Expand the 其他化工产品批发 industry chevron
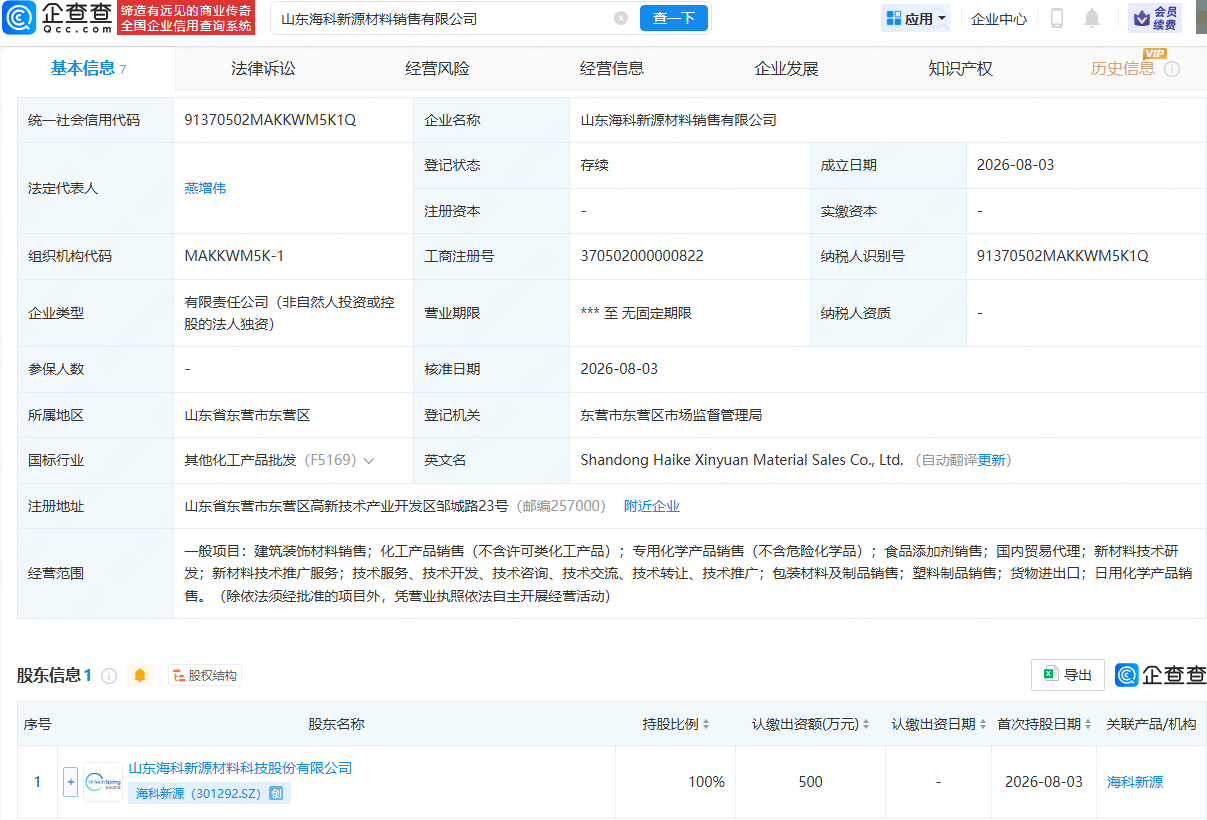 tap(369, 461)
